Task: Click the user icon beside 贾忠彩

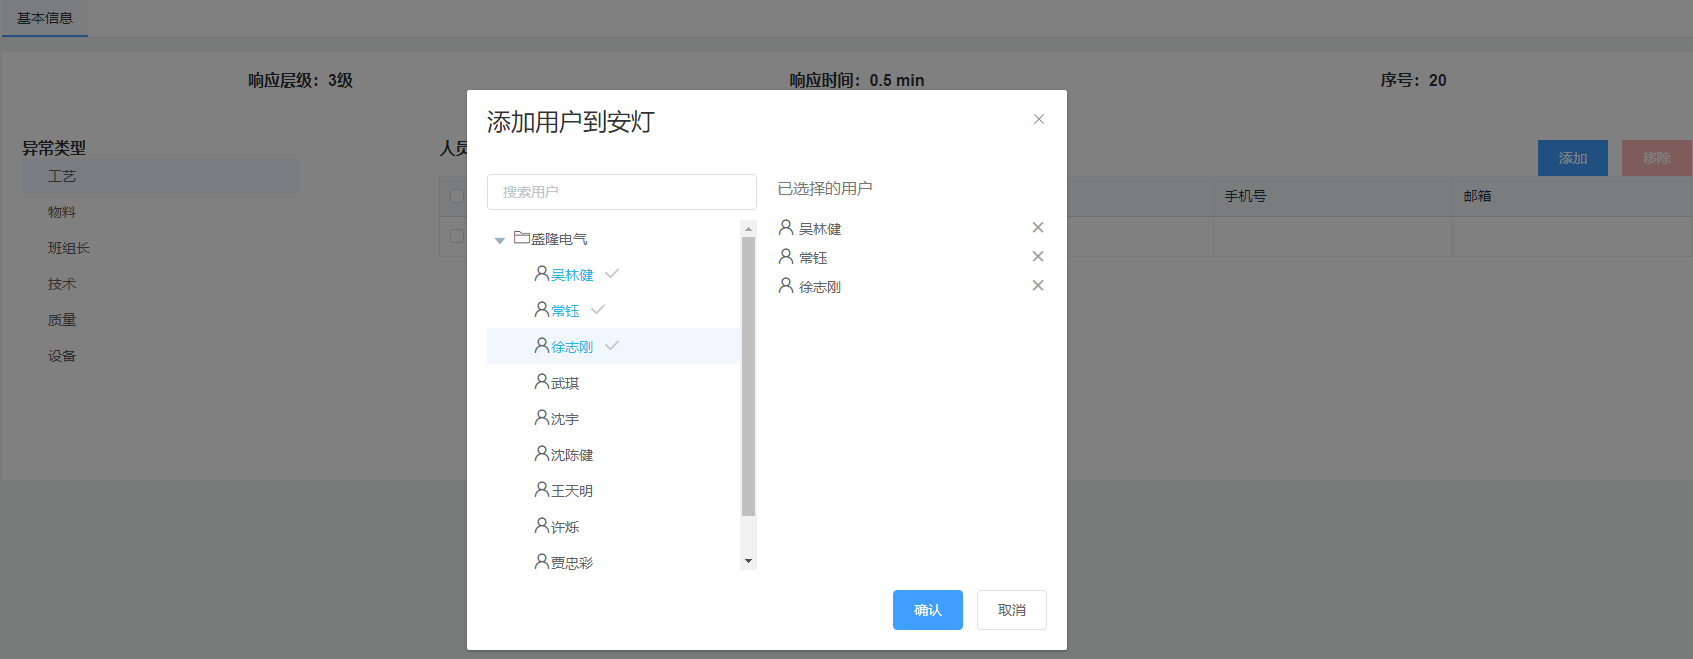Action: click(x=541, y=562)
